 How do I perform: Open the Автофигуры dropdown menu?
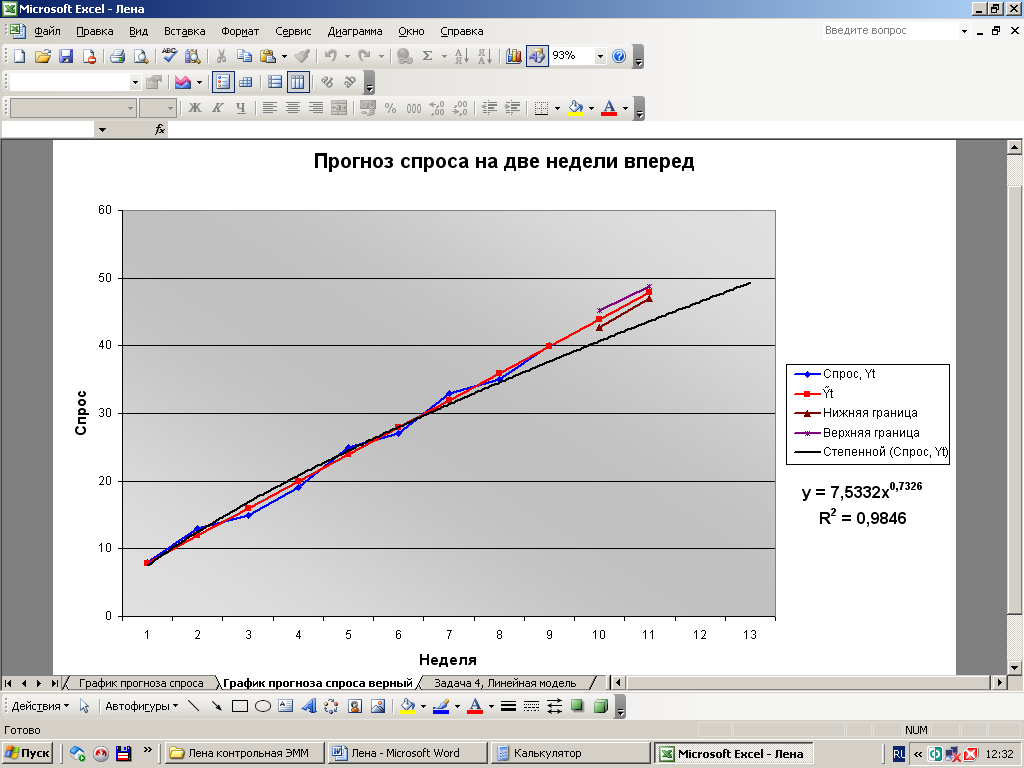tap(141, 706)
